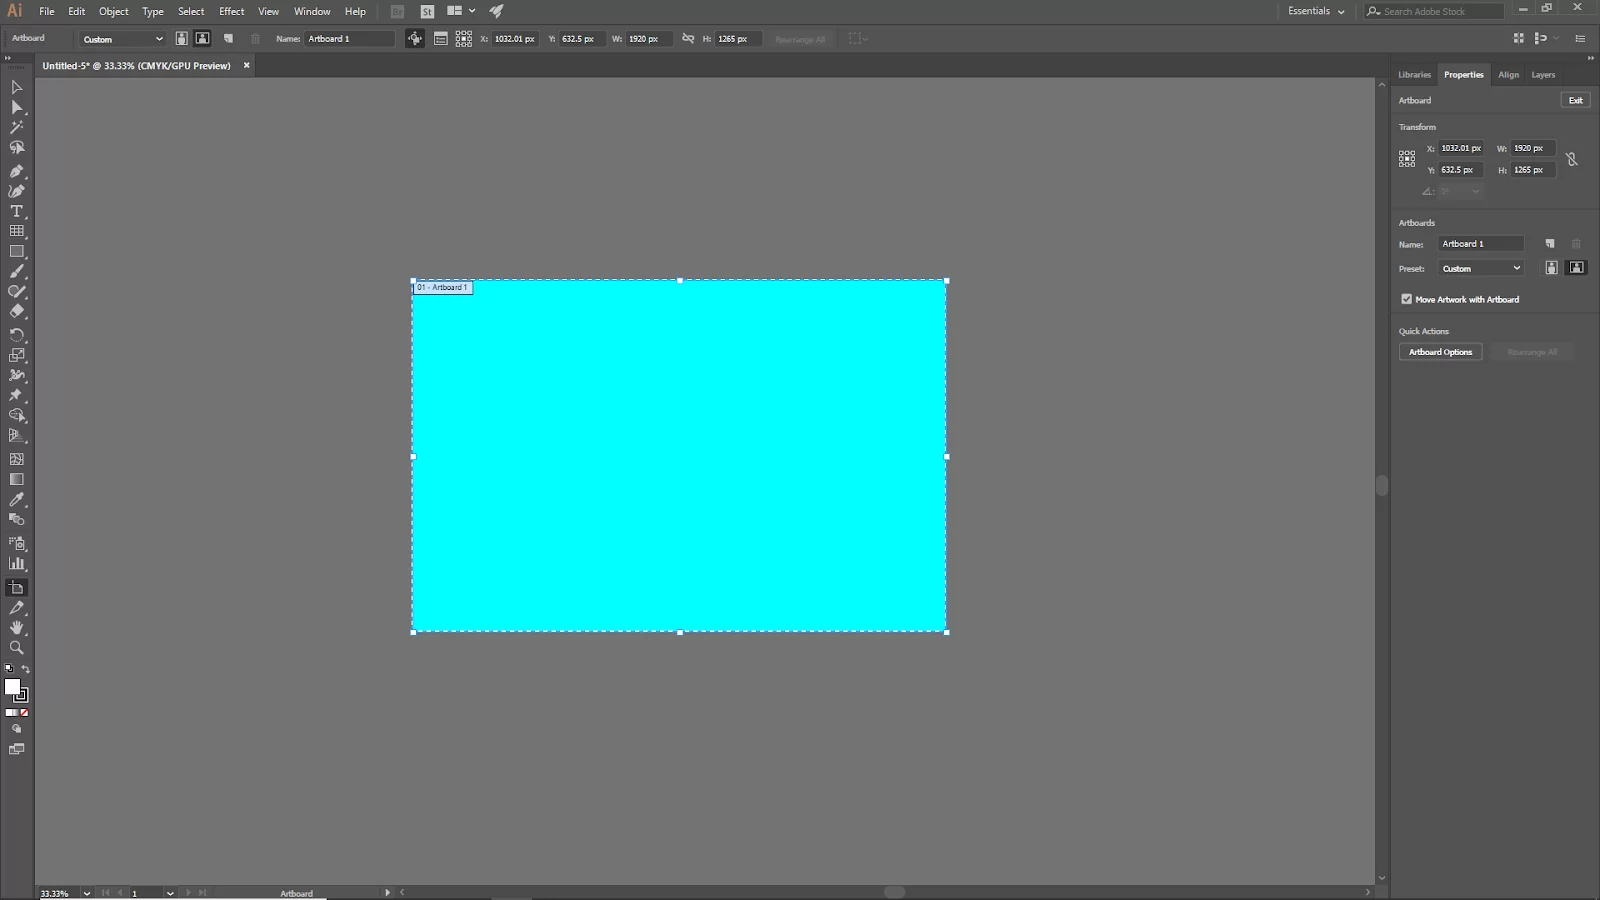Choose the Mesh tool
Image resolution: width=1600 pixels, height=900 pixels.
tap(16, 459)
